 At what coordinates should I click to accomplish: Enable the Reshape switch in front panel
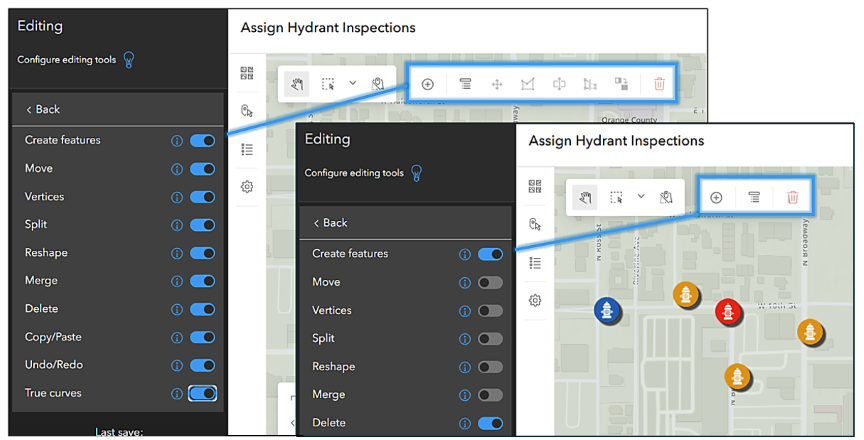tap(490, 367)
